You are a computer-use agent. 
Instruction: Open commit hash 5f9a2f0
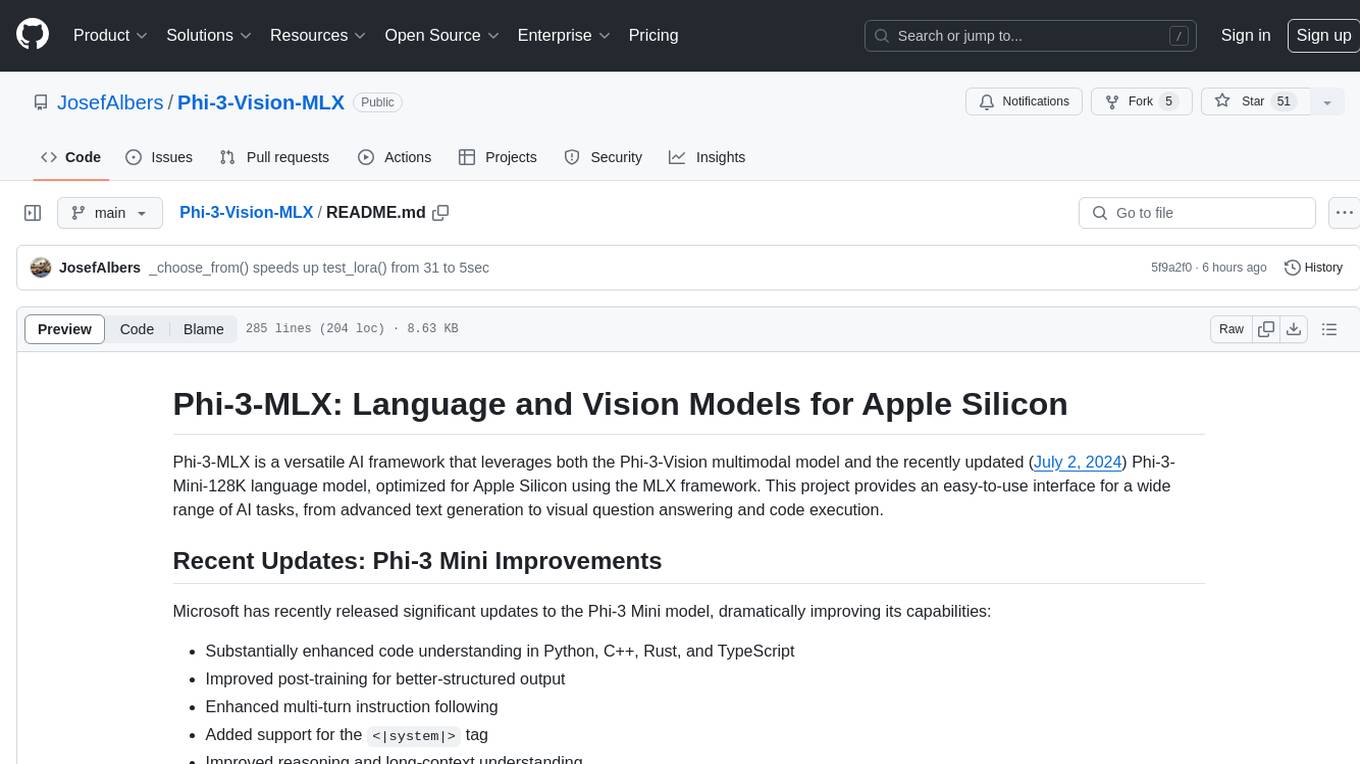(x=1171, y=268)
